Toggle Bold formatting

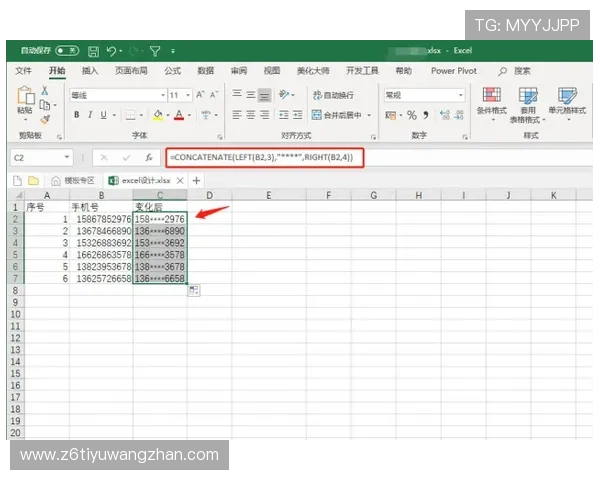pyautogui.click(x=77, y=114)
